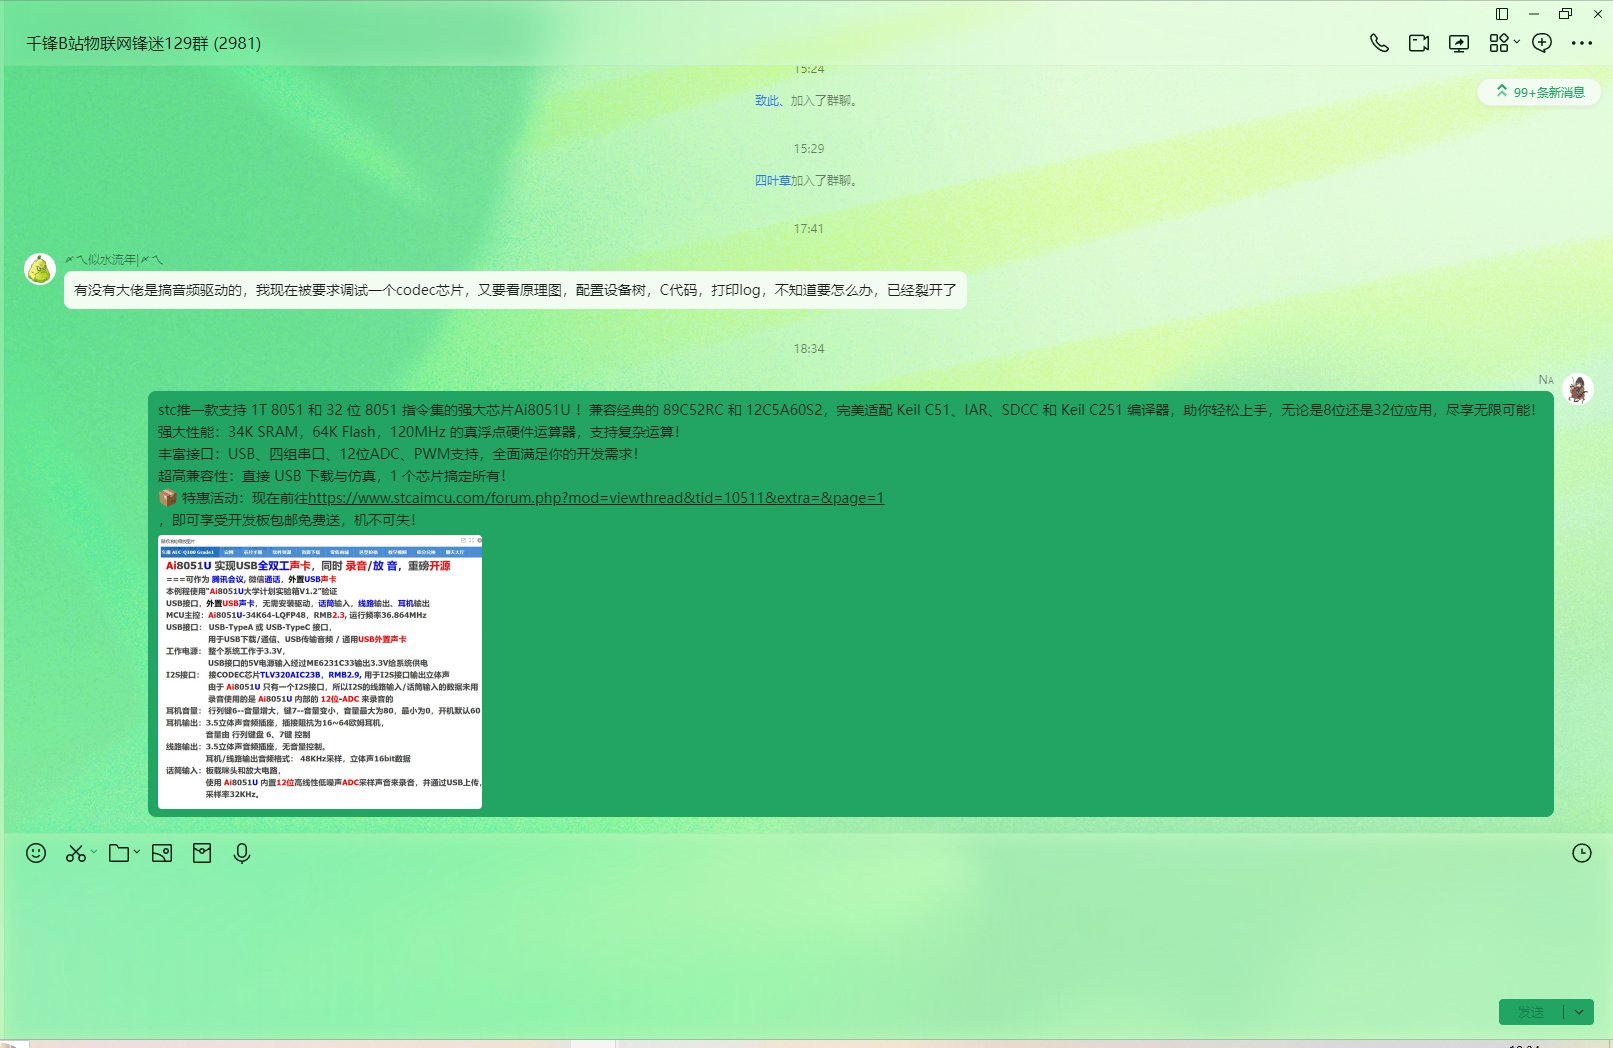Viewport: 1613px width, 1048px height.
Task: Click the member name 致此
Action: point(766,101)
